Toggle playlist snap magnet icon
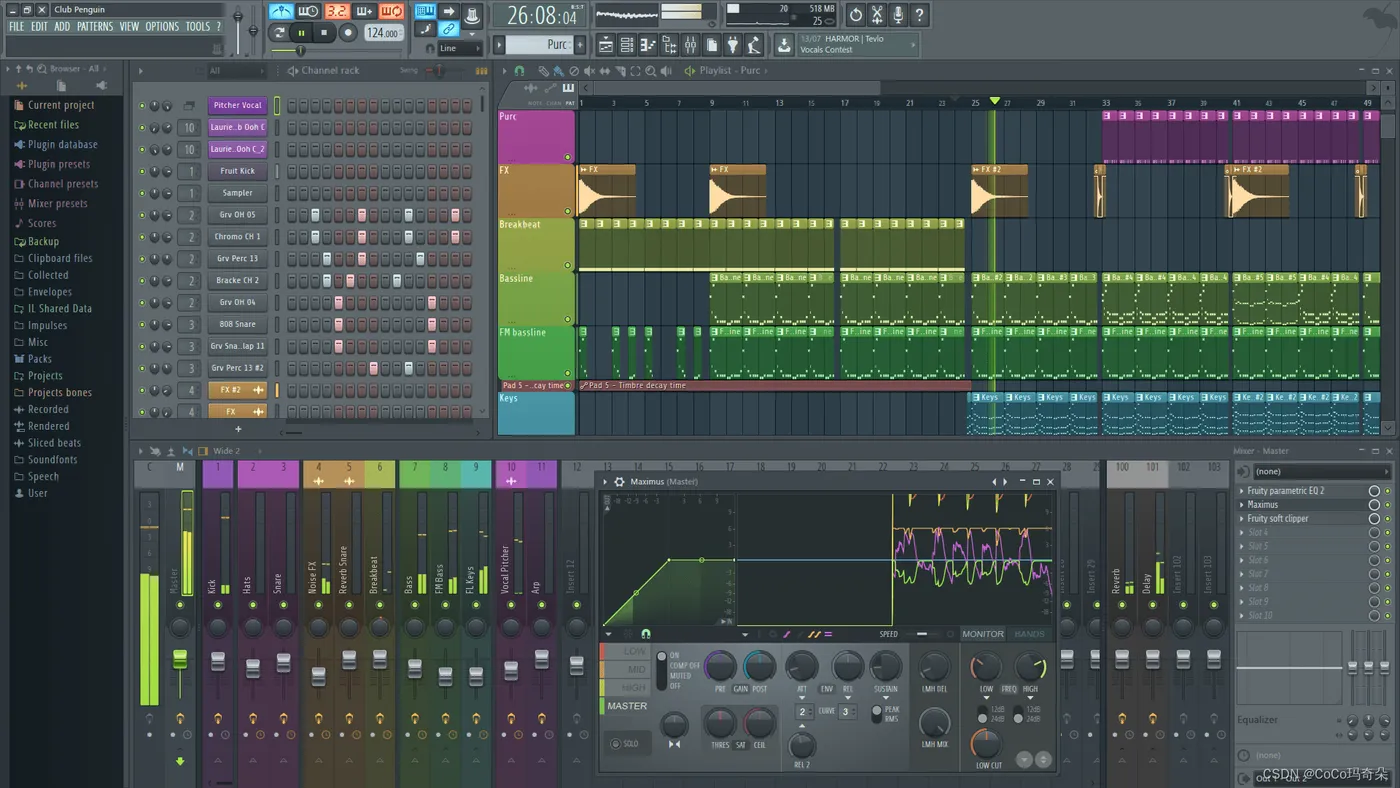1400x788 pixels. [519, 71]
